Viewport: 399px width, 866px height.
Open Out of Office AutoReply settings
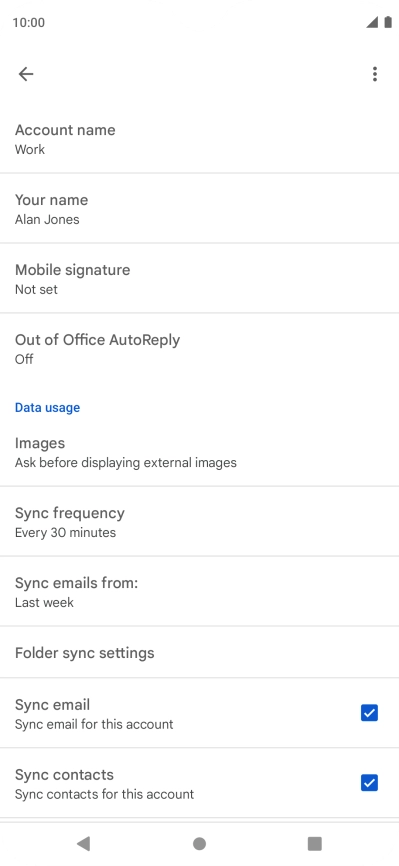coord(200,348)
